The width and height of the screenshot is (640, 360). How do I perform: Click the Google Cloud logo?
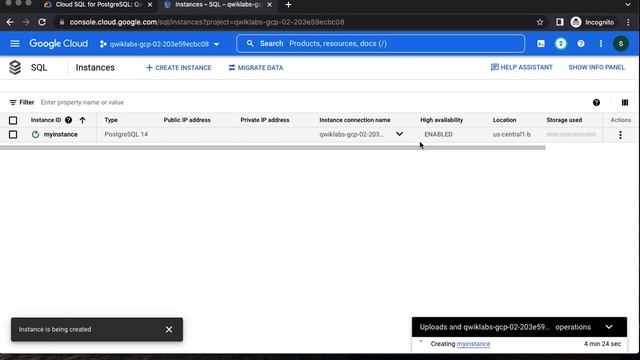[58, 44]
